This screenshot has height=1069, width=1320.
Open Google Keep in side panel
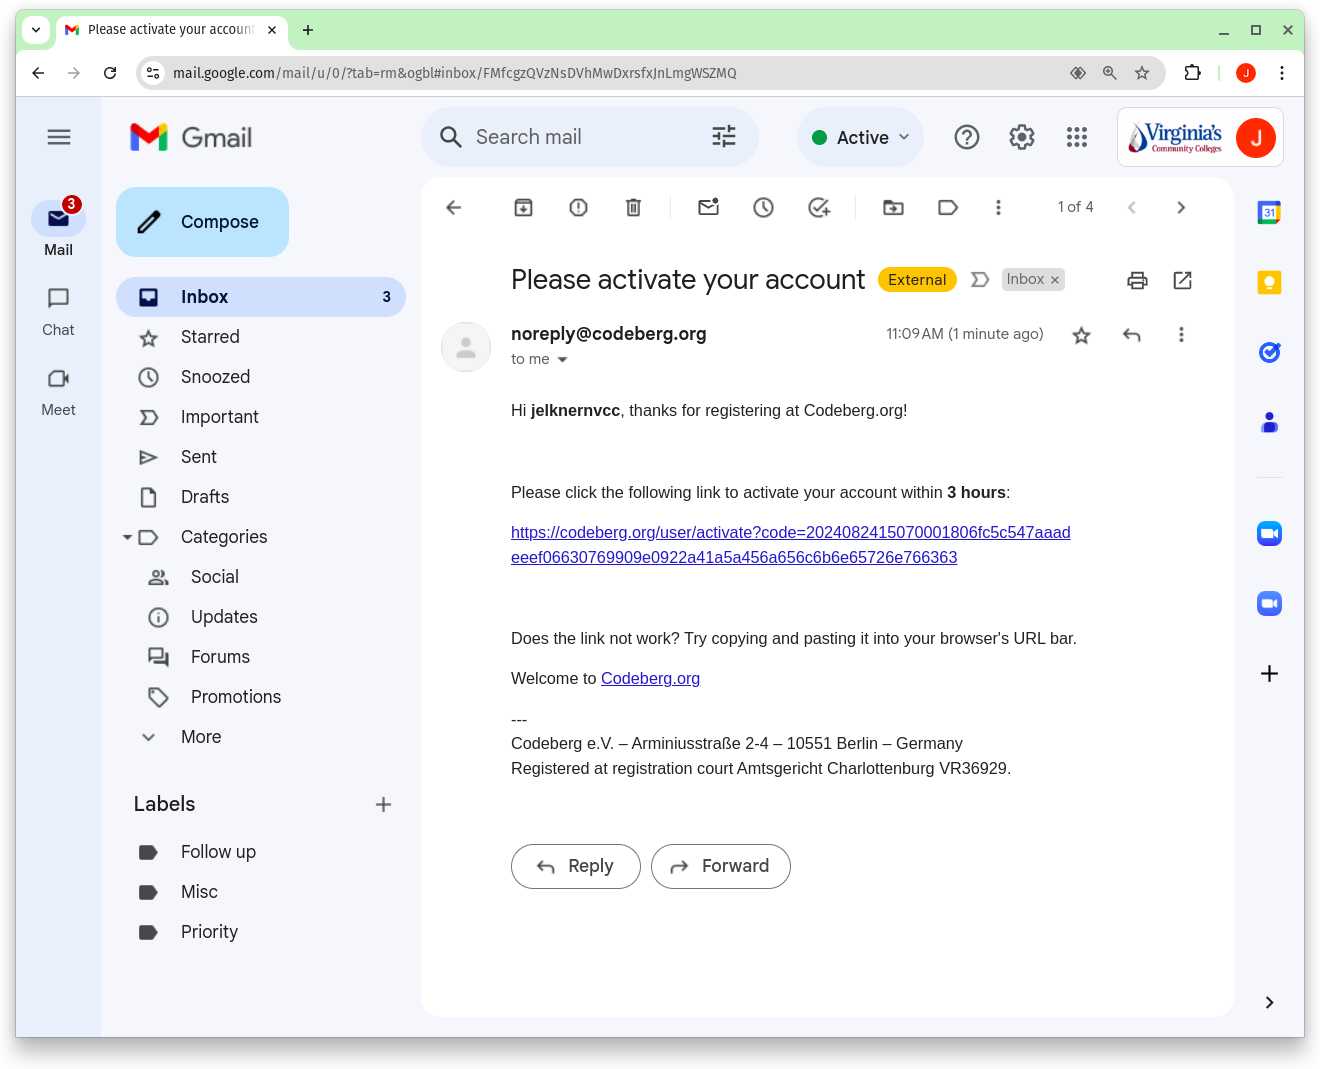click(1269, 282)
